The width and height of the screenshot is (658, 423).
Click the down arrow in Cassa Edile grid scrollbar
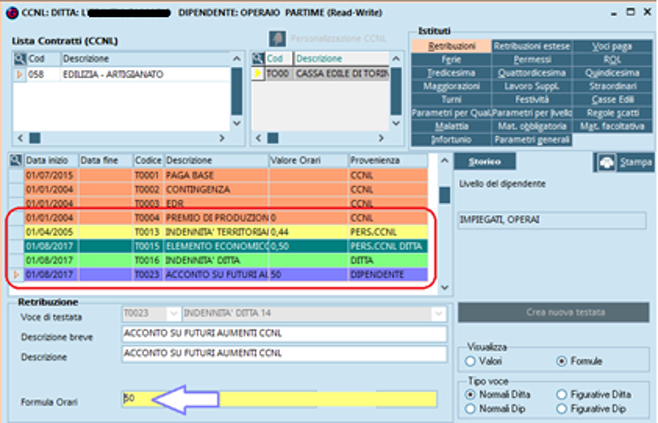pyautogui.click(x=396, y=123)
